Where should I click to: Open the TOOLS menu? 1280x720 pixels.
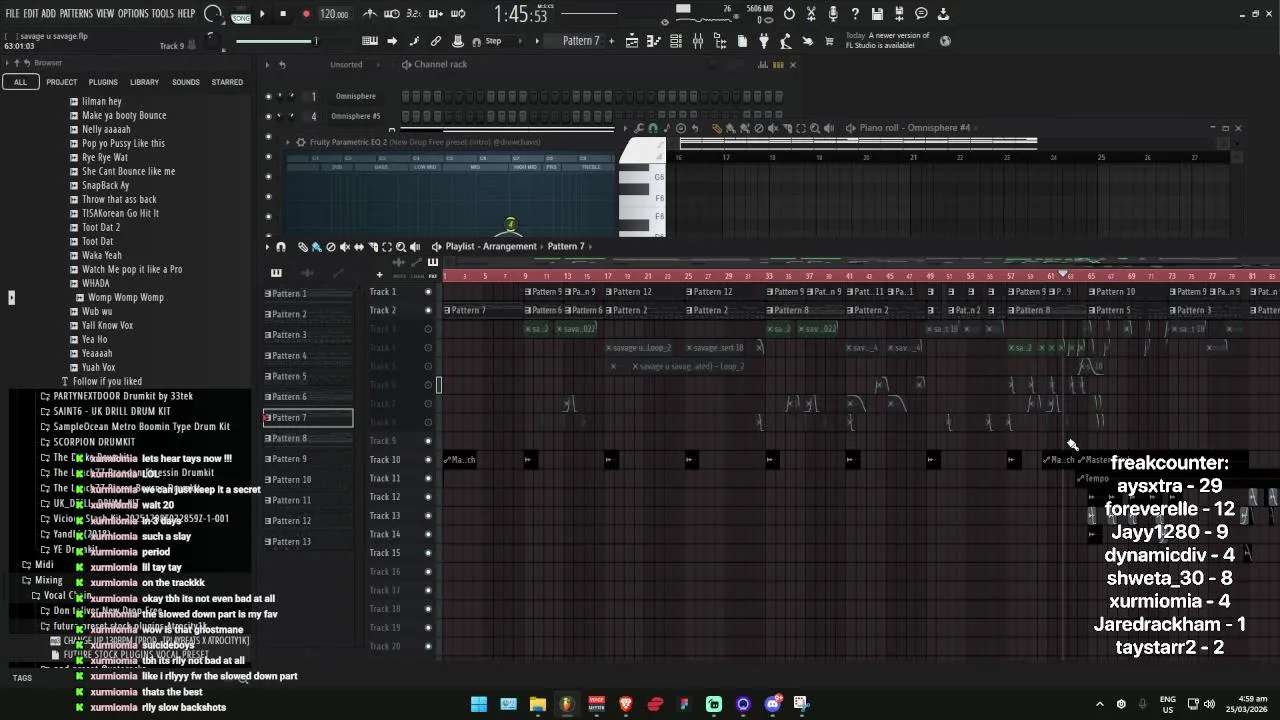[x=163, y=14]
